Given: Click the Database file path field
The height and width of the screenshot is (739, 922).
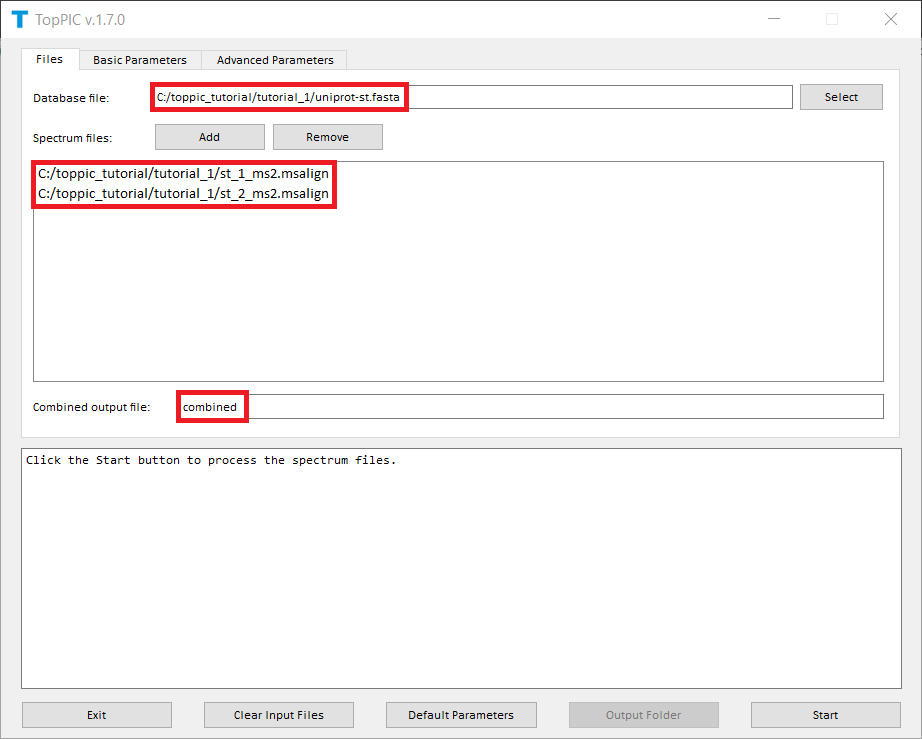Looking at the screenshot, I should (472, 97).
